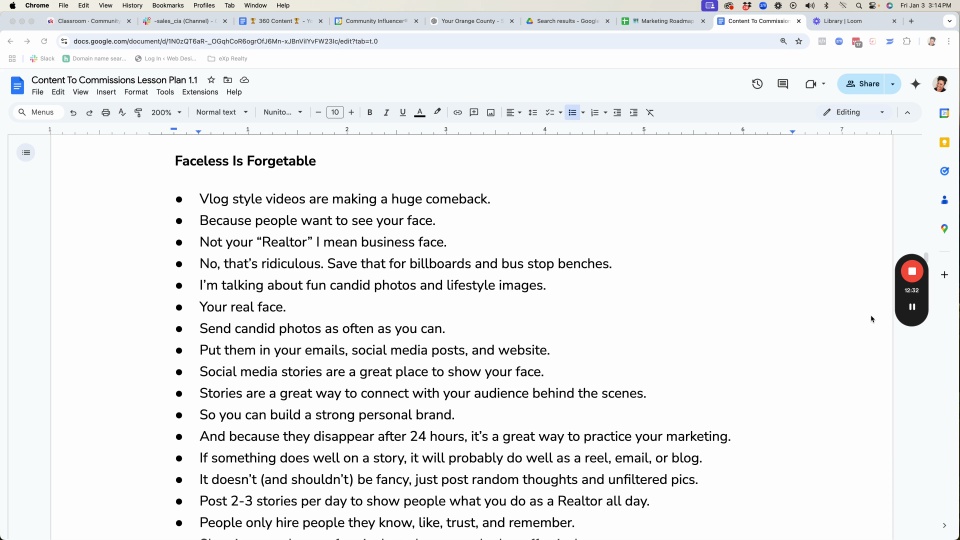960x540 pixels.
Task: Insert a link using chain icon
Action: click(x=457, y=113)
